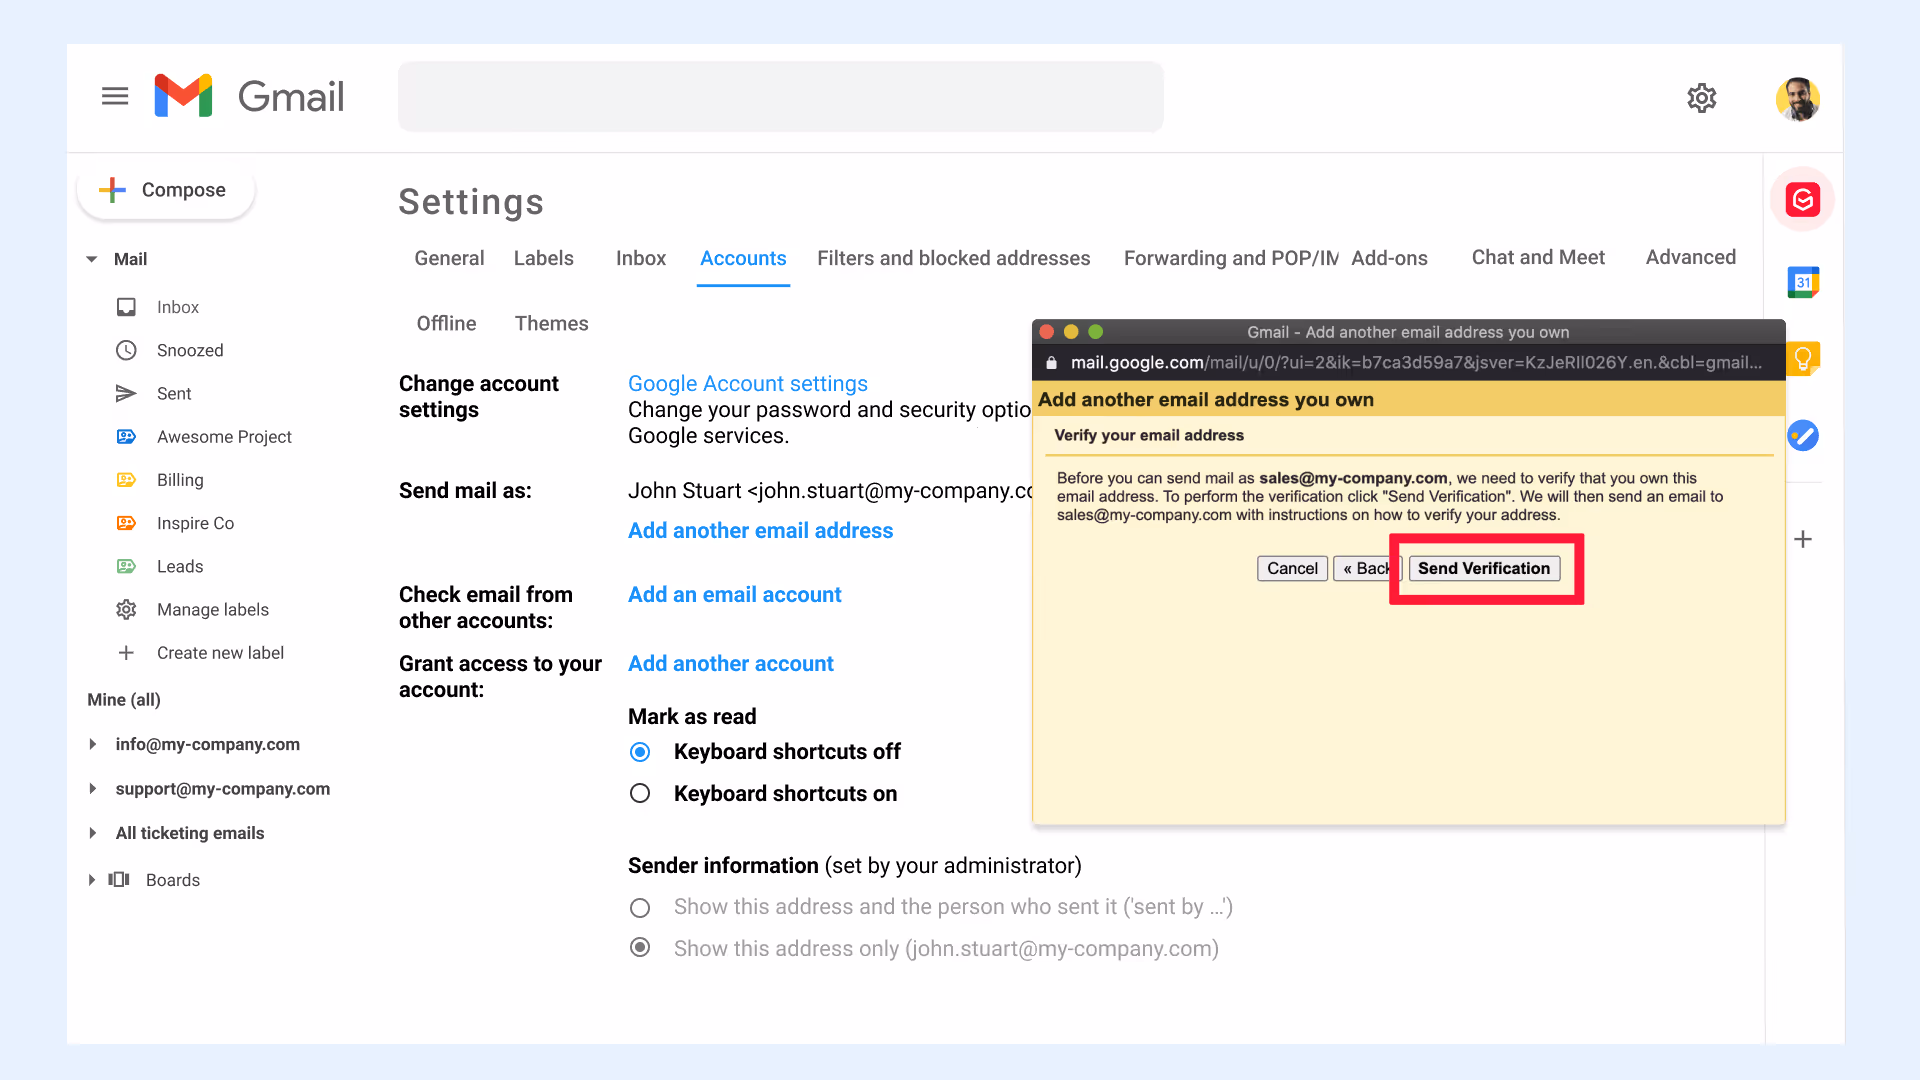Click Add another account link
The image size is (1920, 1080).
coord(730,663)
